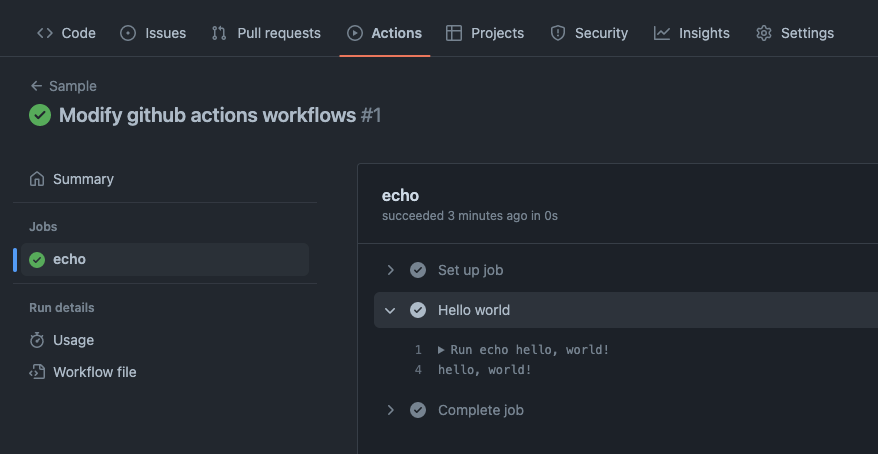Click the Summary home icon
Image resolution: width=878 pixels, height=454 pixels.
click(37, 179)
